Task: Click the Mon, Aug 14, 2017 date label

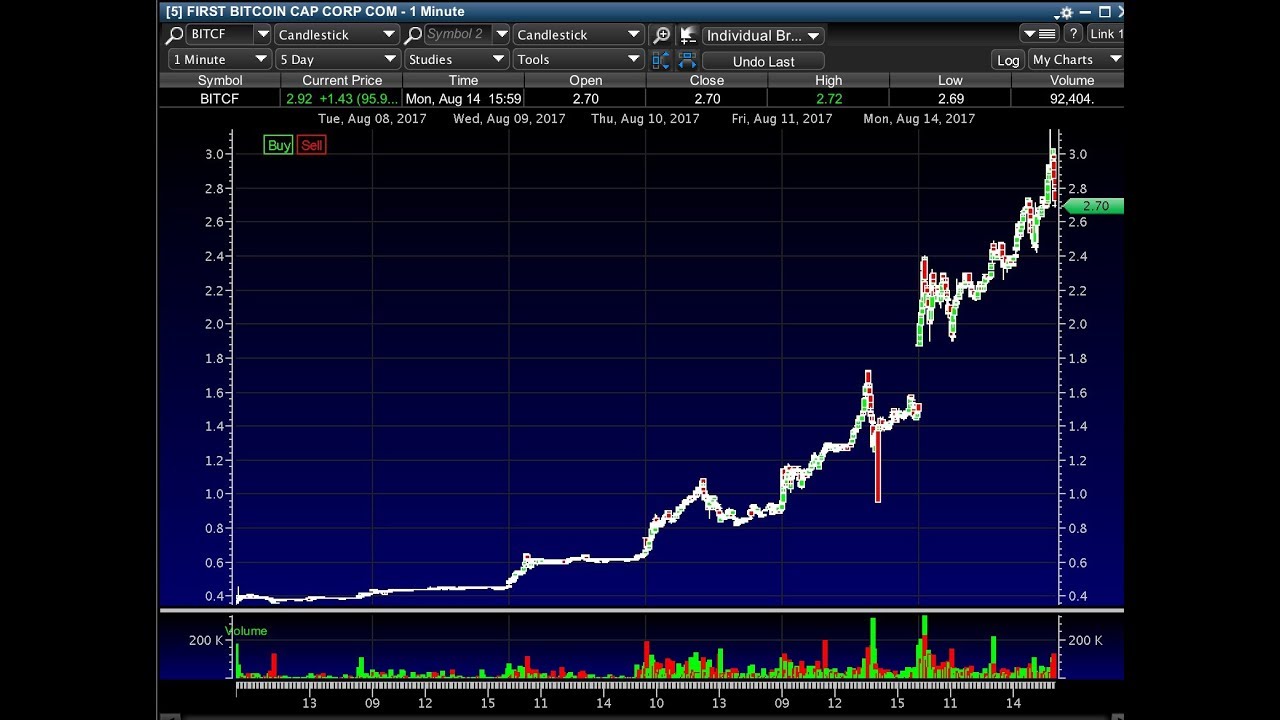Action: tap(919, 118)
